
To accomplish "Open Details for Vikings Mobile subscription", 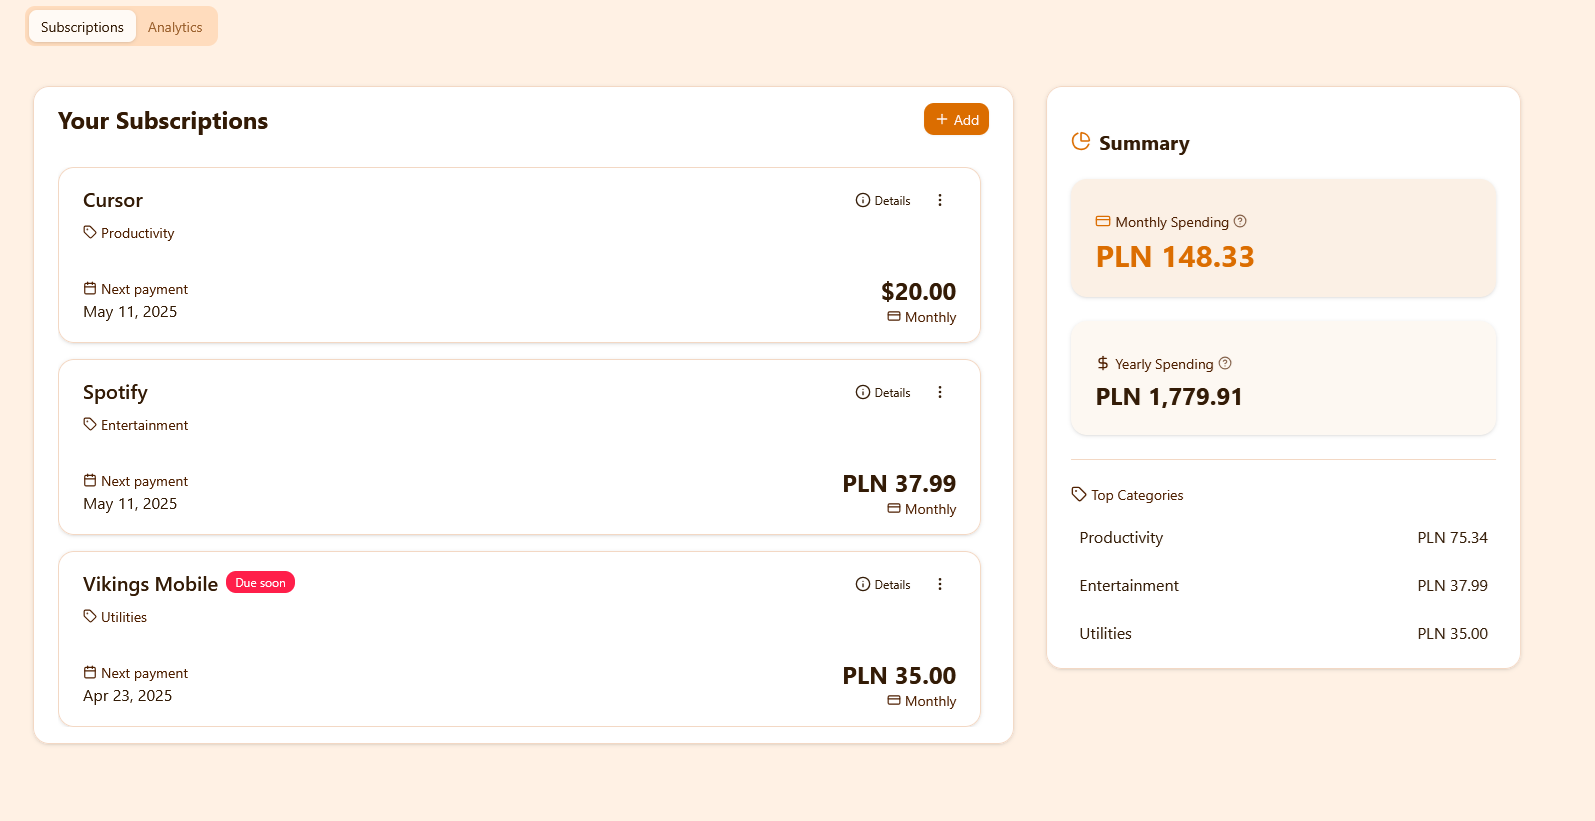I will (883, 584).
